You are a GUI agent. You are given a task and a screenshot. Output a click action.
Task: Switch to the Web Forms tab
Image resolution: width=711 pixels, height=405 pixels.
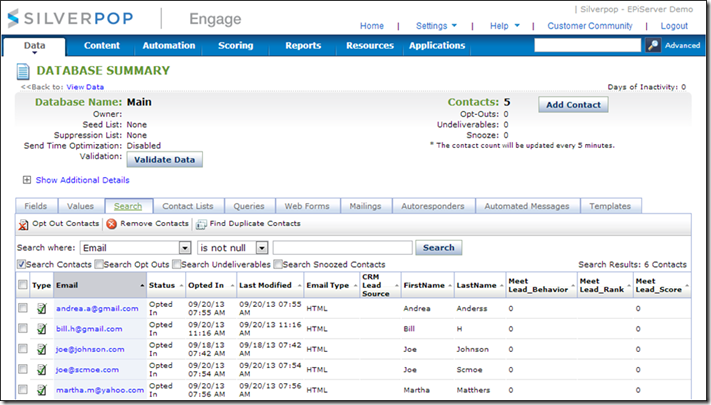tap(307, 206)
